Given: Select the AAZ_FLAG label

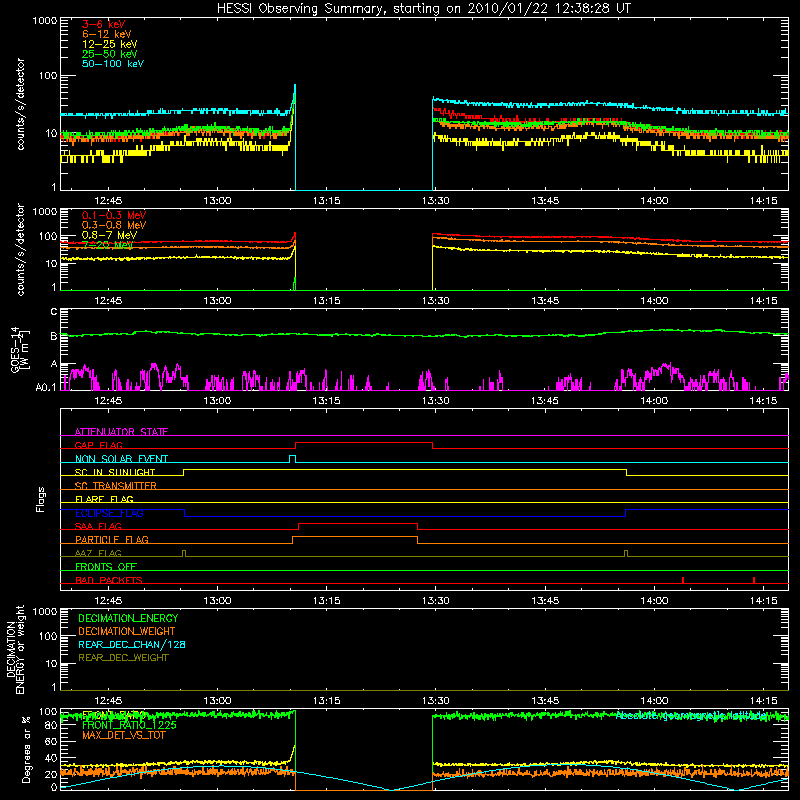Looking at the screenshot, I should click(x=98, y=553).
